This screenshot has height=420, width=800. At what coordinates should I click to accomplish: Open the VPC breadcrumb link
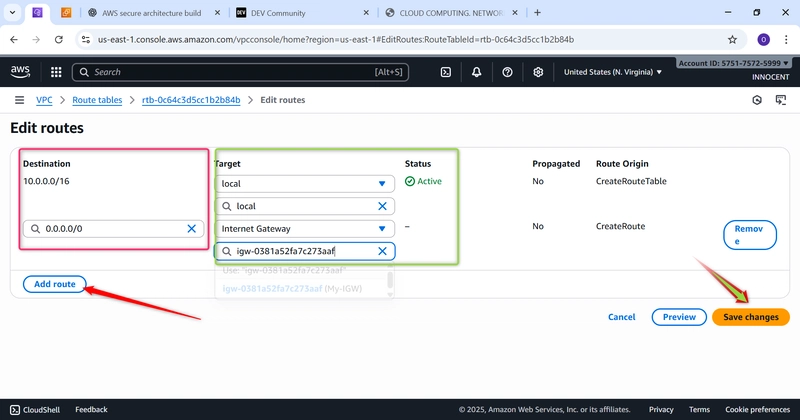(44, 100)
